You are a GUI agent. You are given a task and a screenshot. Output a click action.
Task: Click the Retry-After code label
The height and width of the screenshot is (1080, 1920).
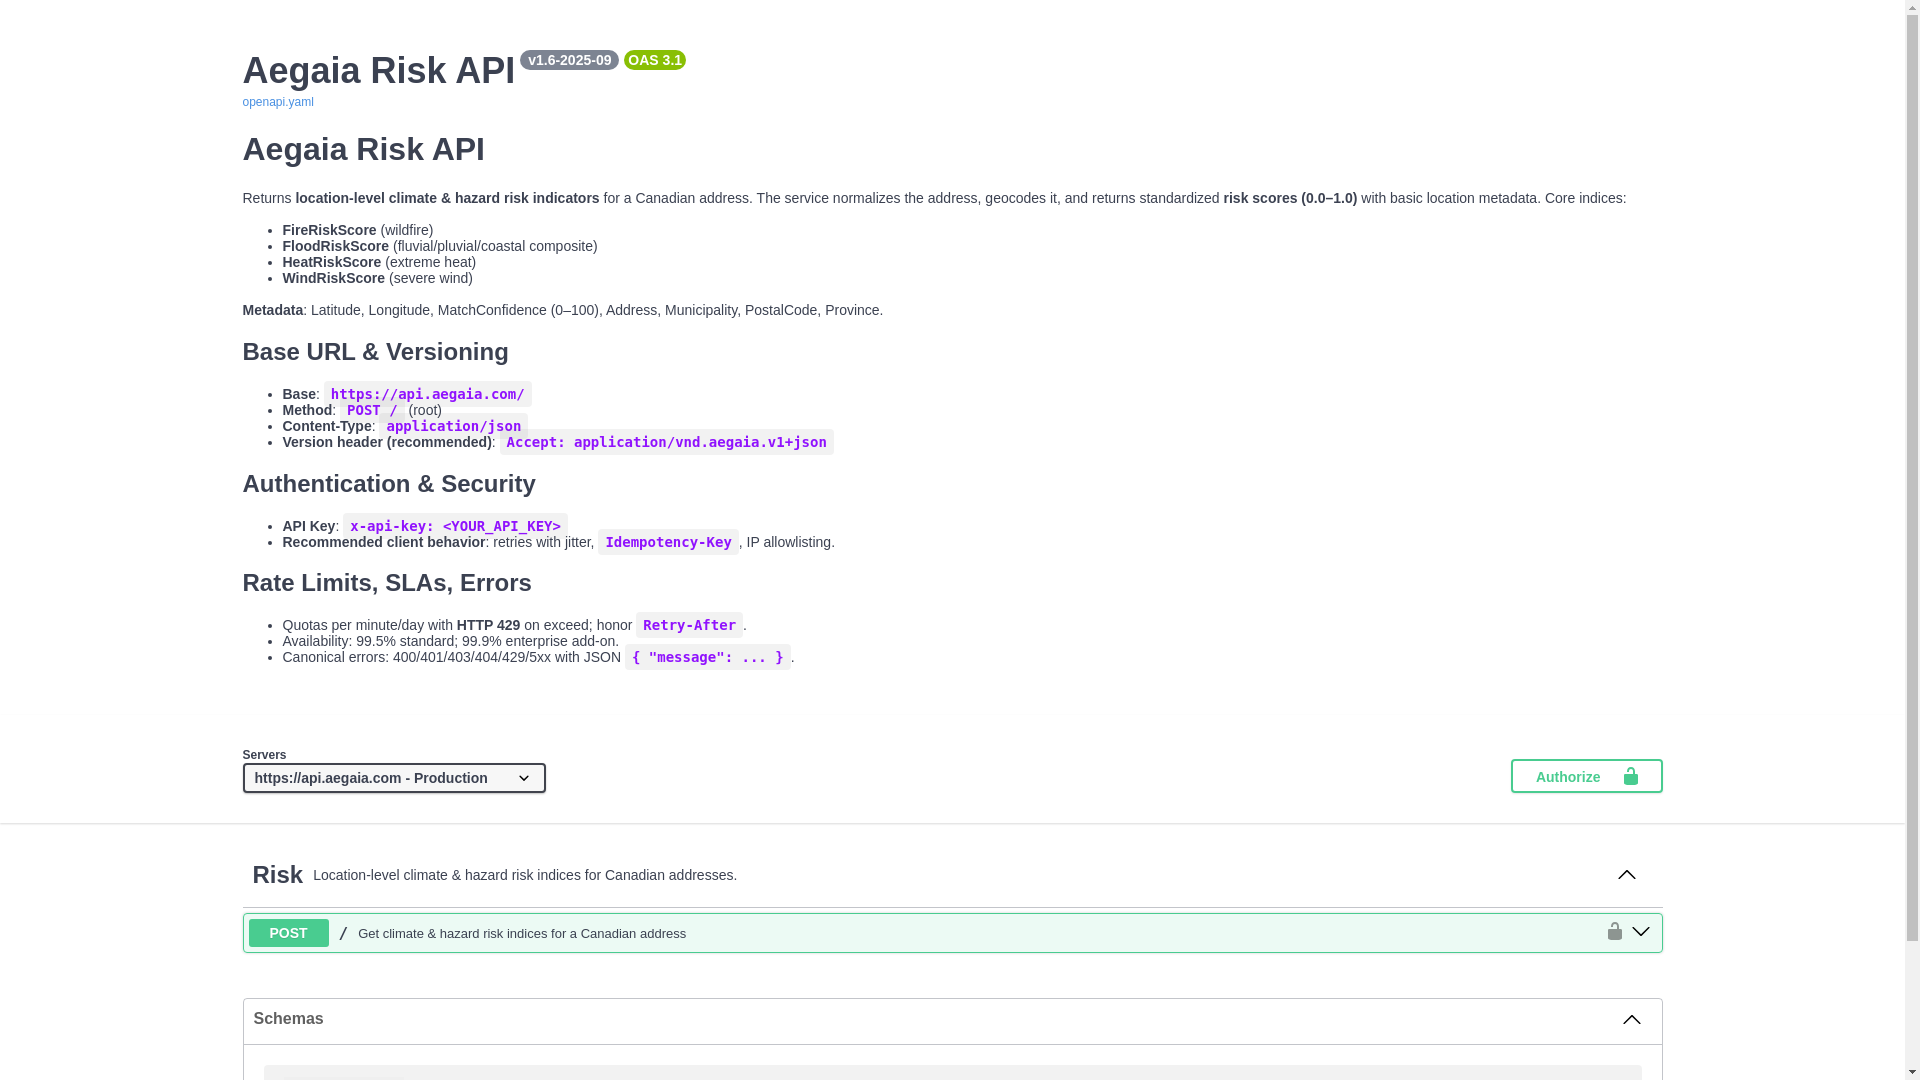pyautogui.click(x=689, y=625)
